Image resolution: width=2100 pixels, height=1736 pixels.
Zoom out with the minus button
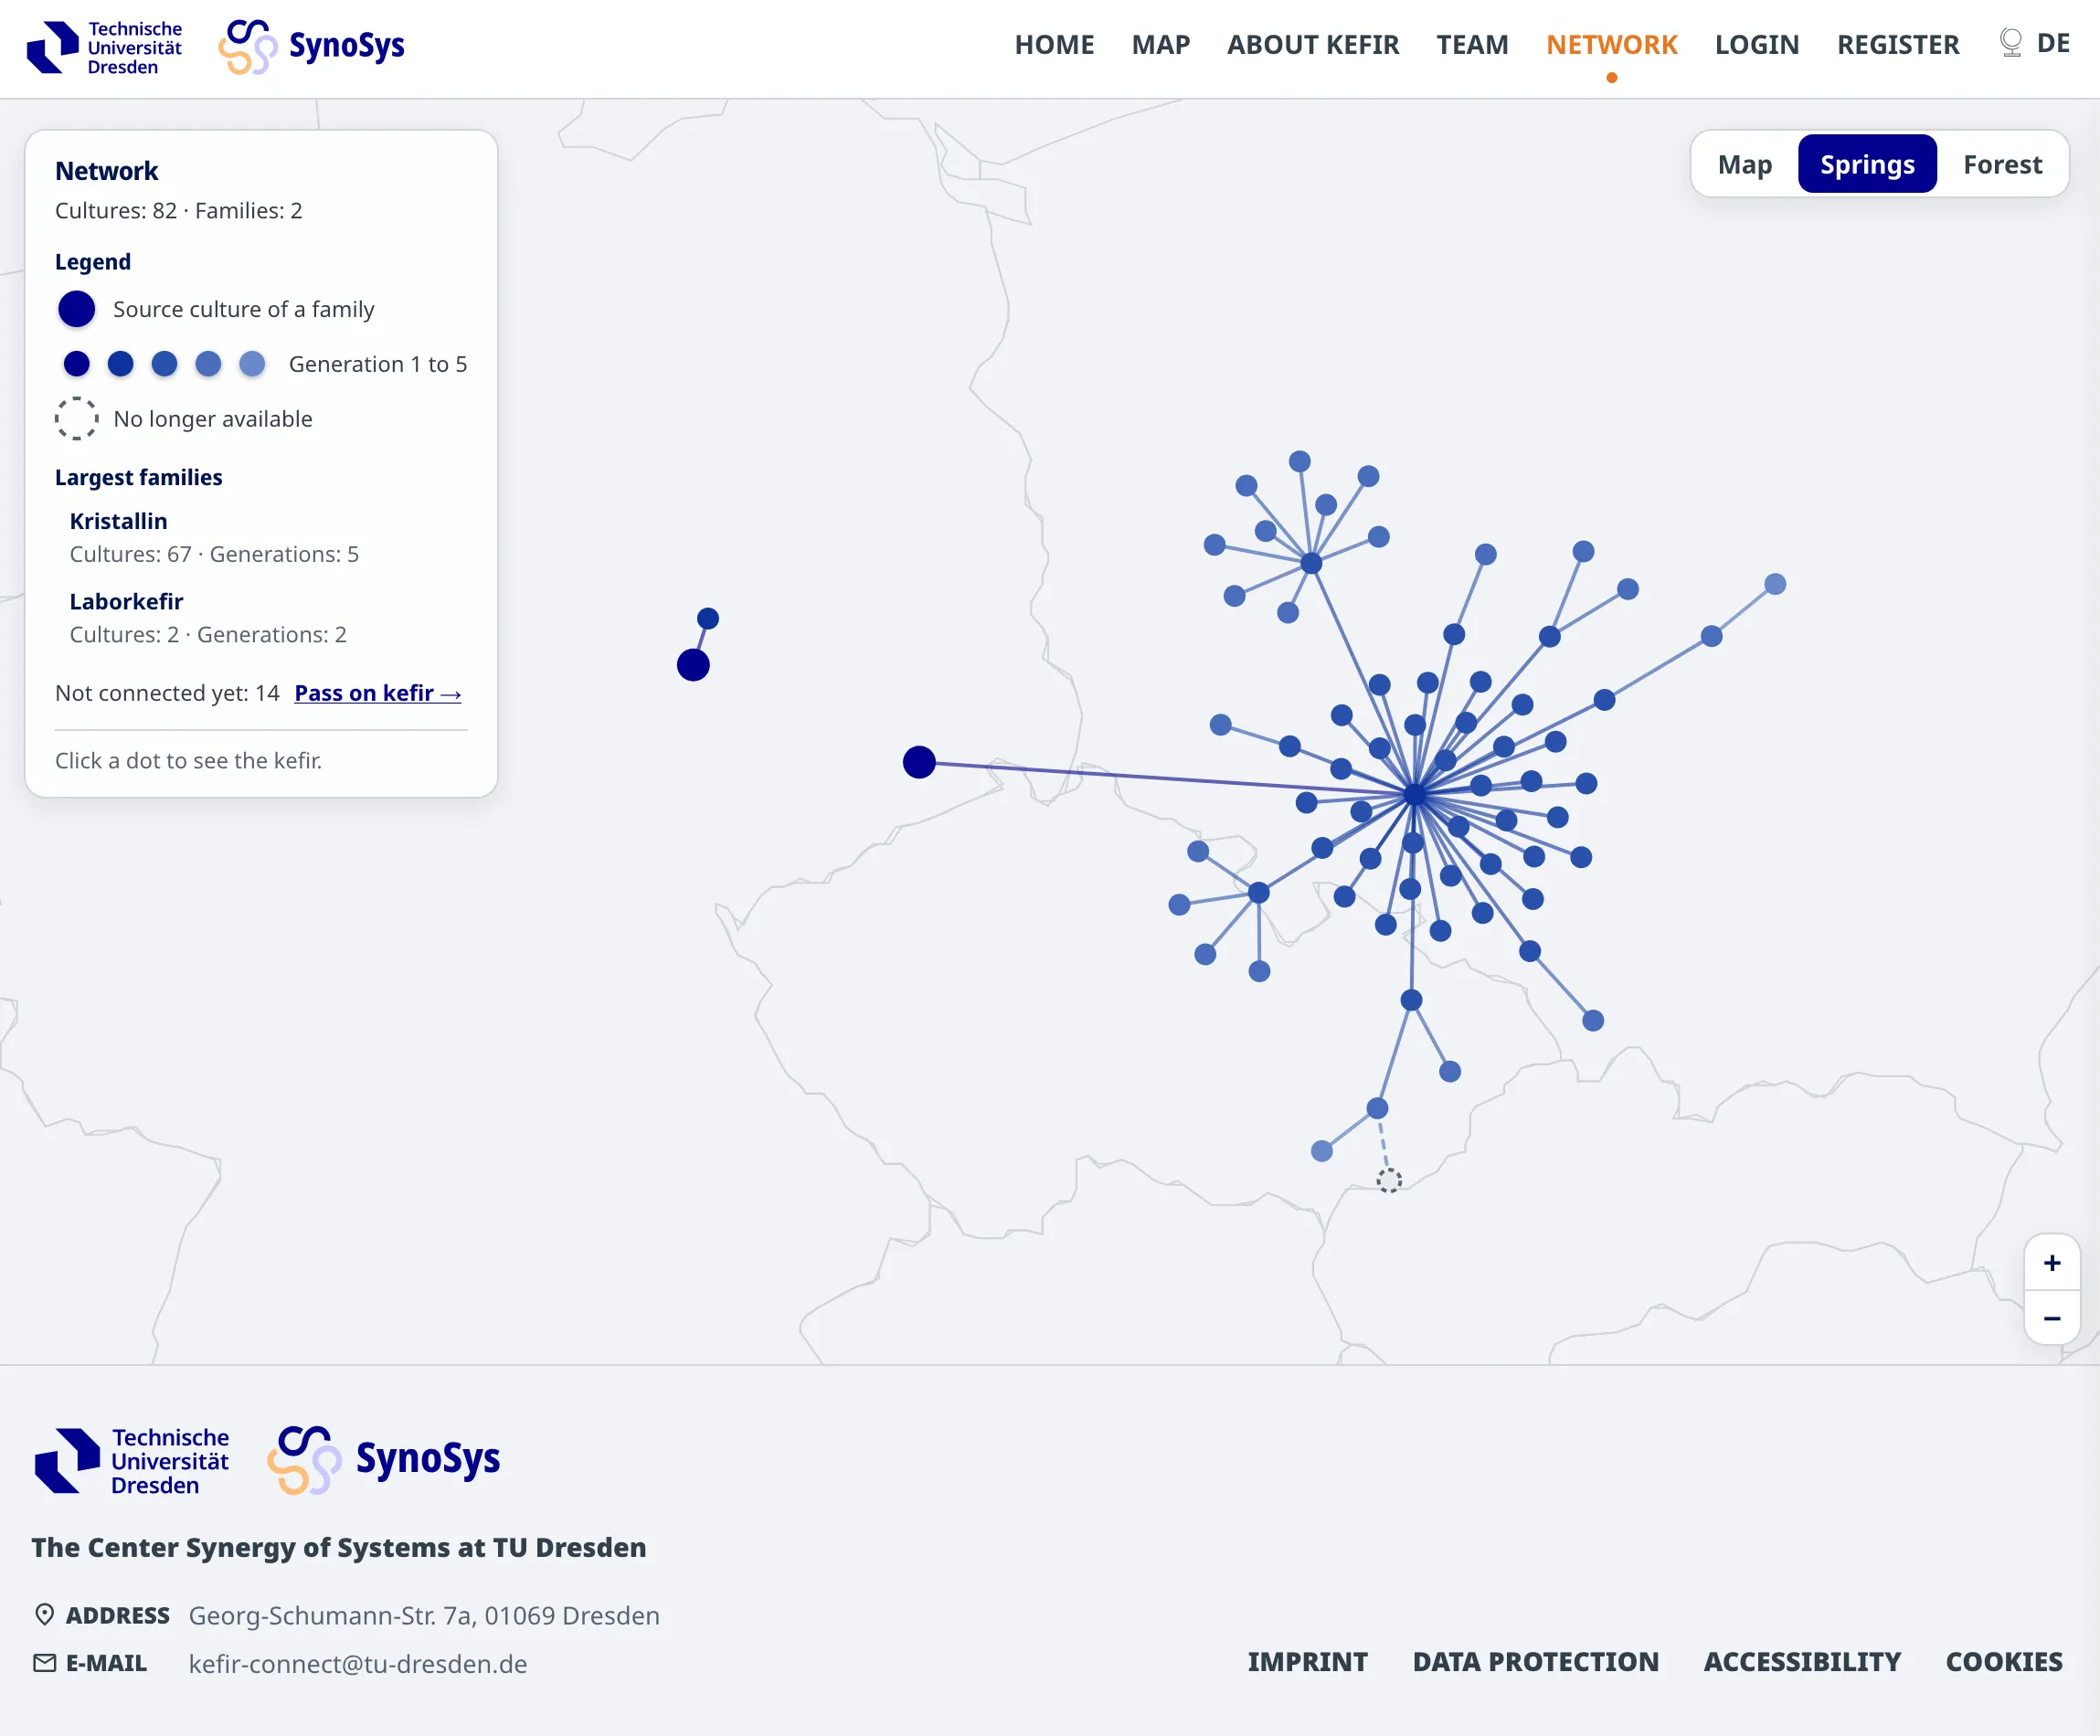pyautogui.click(x=2051, y=1319)
